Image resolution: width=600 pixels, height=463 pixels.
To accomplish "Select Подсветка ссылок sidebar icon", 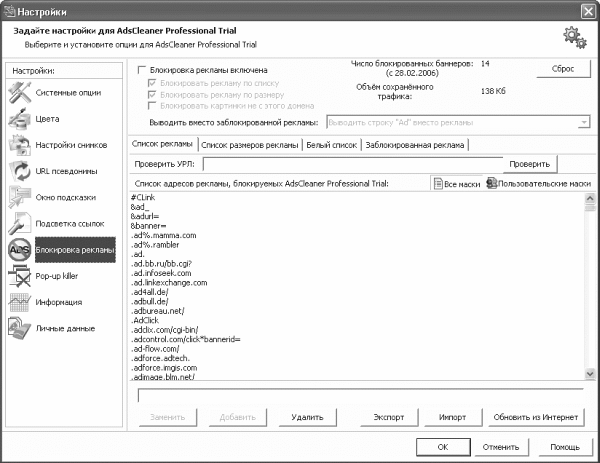I will [20, 223].
